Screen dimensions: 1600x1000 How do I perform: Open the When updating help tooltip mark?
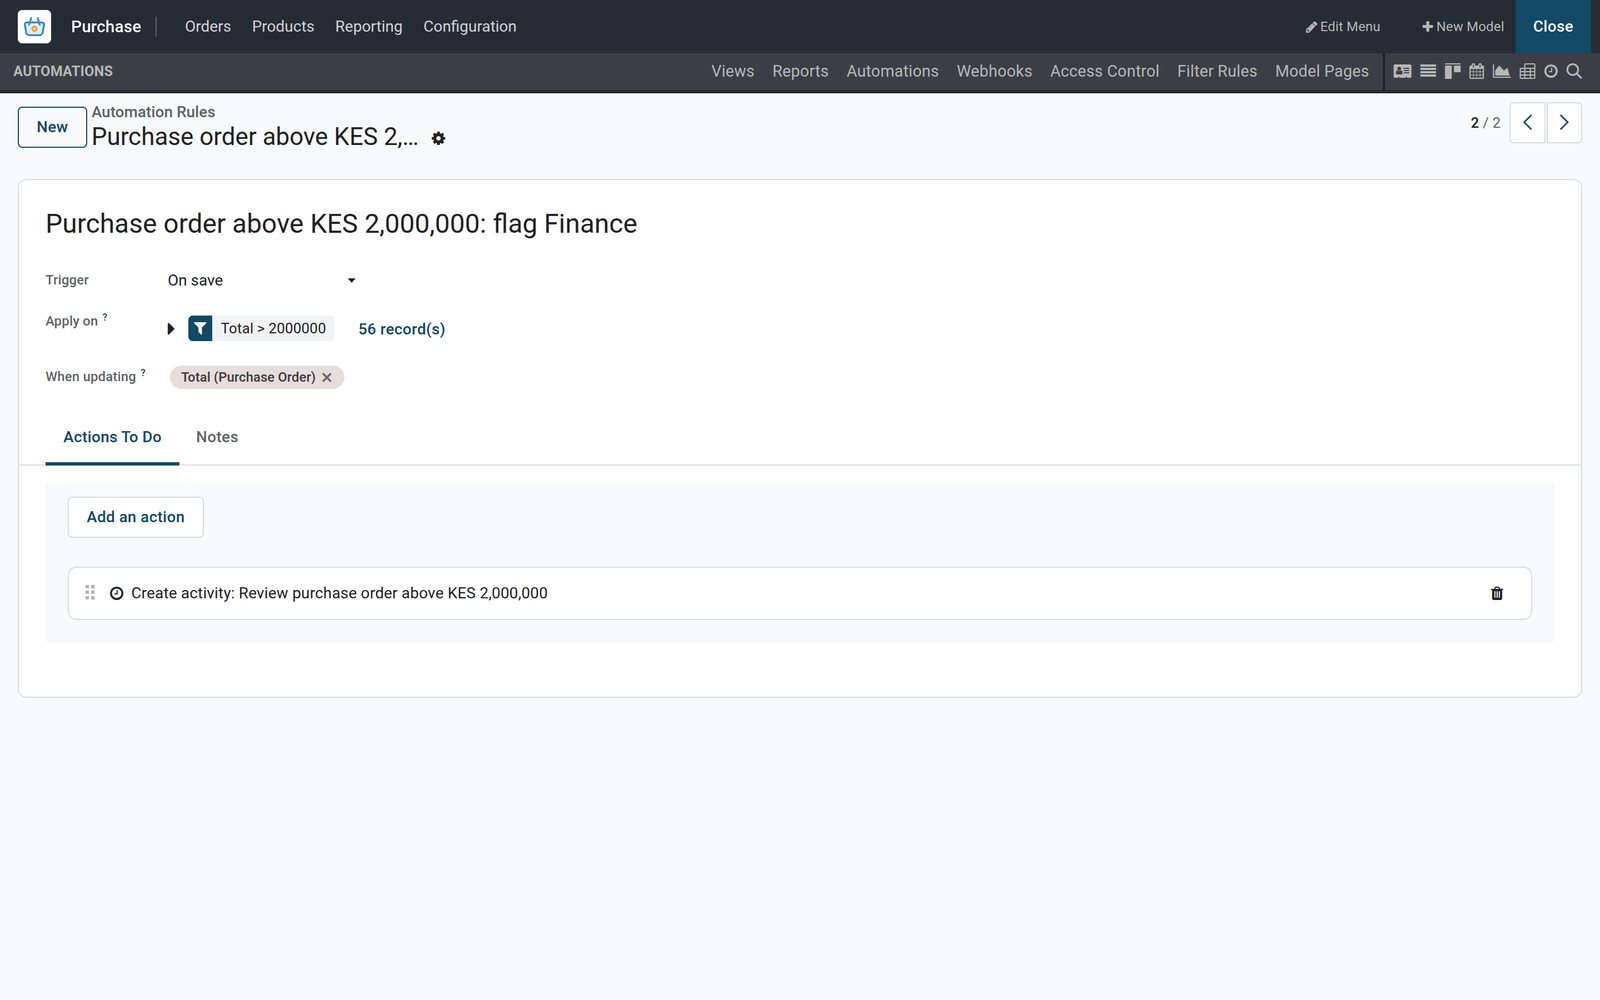[143, 372]
